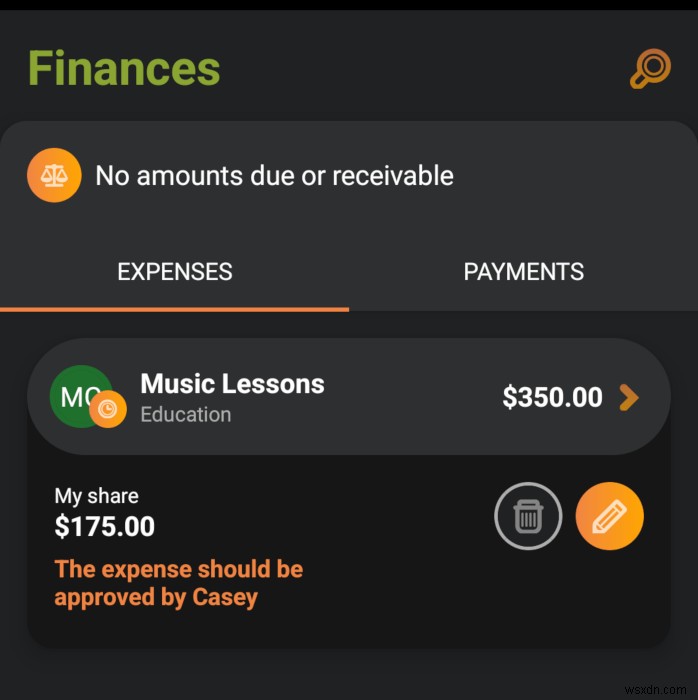Tap the Education category label
The height and width of the screenshot is (700, 698).
[x=185, y=414]
